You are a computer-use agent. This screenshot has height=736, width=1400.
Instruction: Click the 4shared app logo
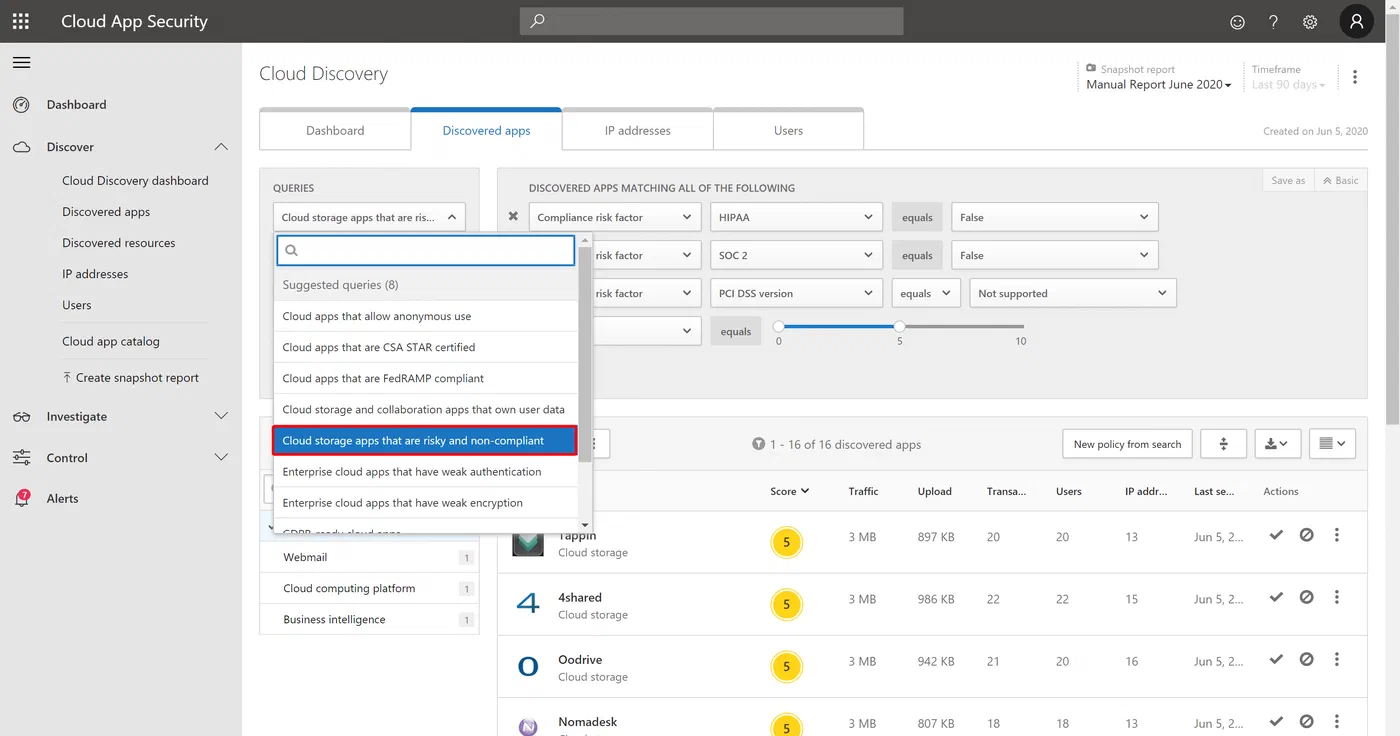point(528,605)
